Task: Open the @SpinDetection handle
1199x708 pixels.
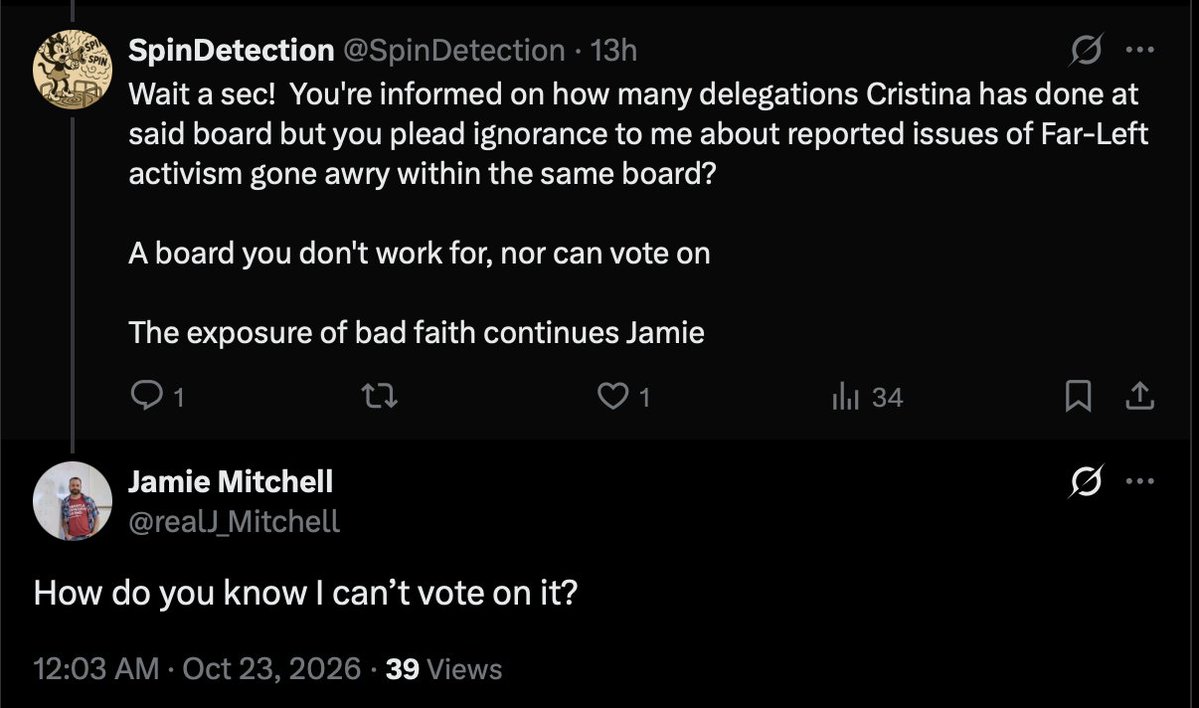Action: [x=454, y=50]
